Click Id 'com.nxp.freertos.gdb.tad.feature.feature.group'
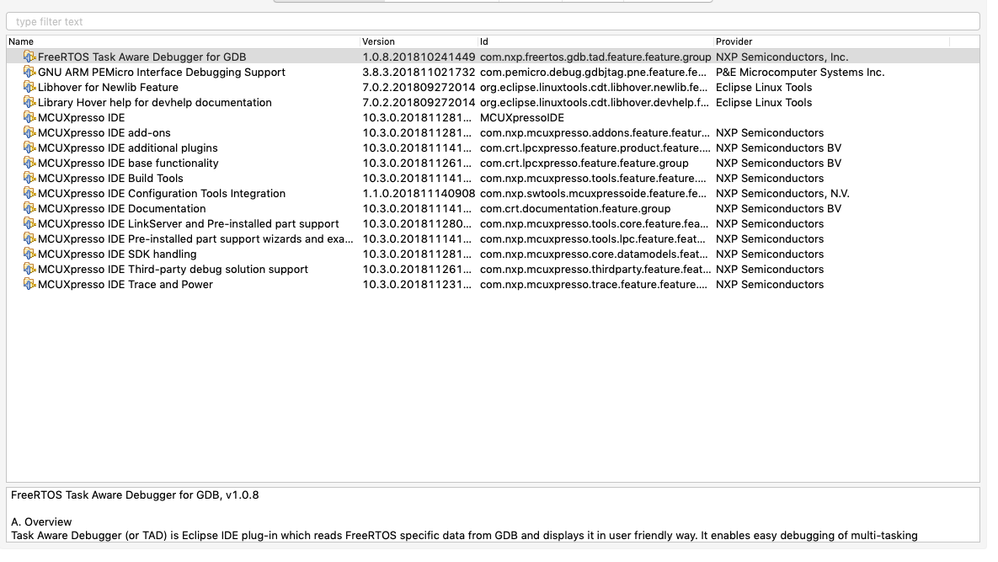 [x=595, y=57]
